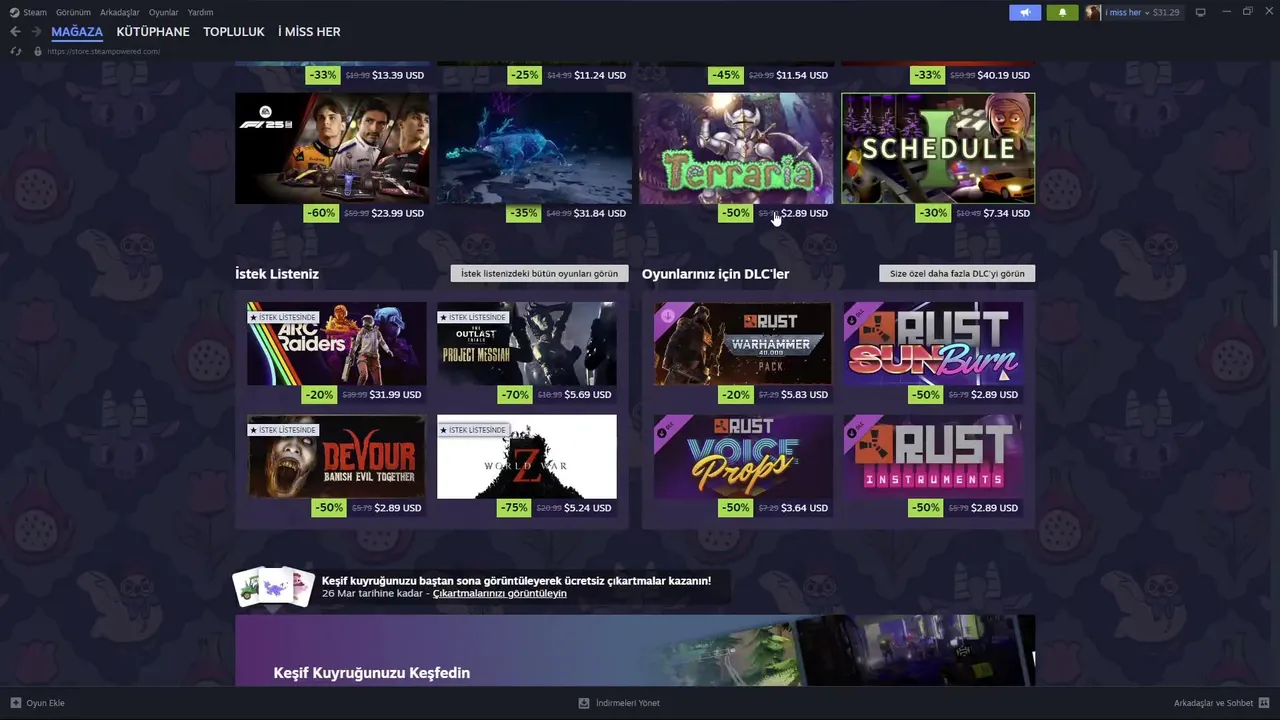Screen dimensions: 1280x720
Task: Open the Rust Sunburn DLC
Action: click(933, 344)
